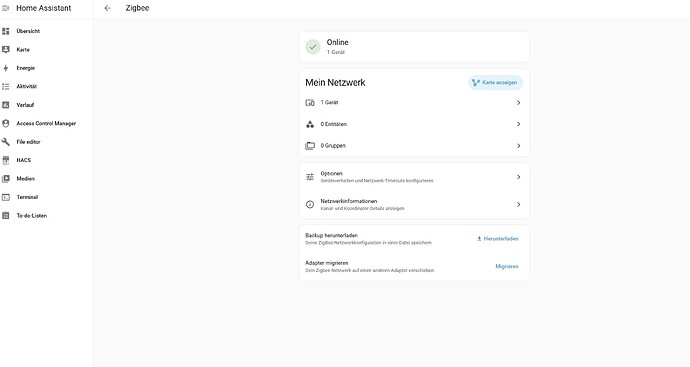Image resolution: width=690 pixels, height=367 pixels.
Task: Select the Optionen settings row label
Action: tap(331, 173)
